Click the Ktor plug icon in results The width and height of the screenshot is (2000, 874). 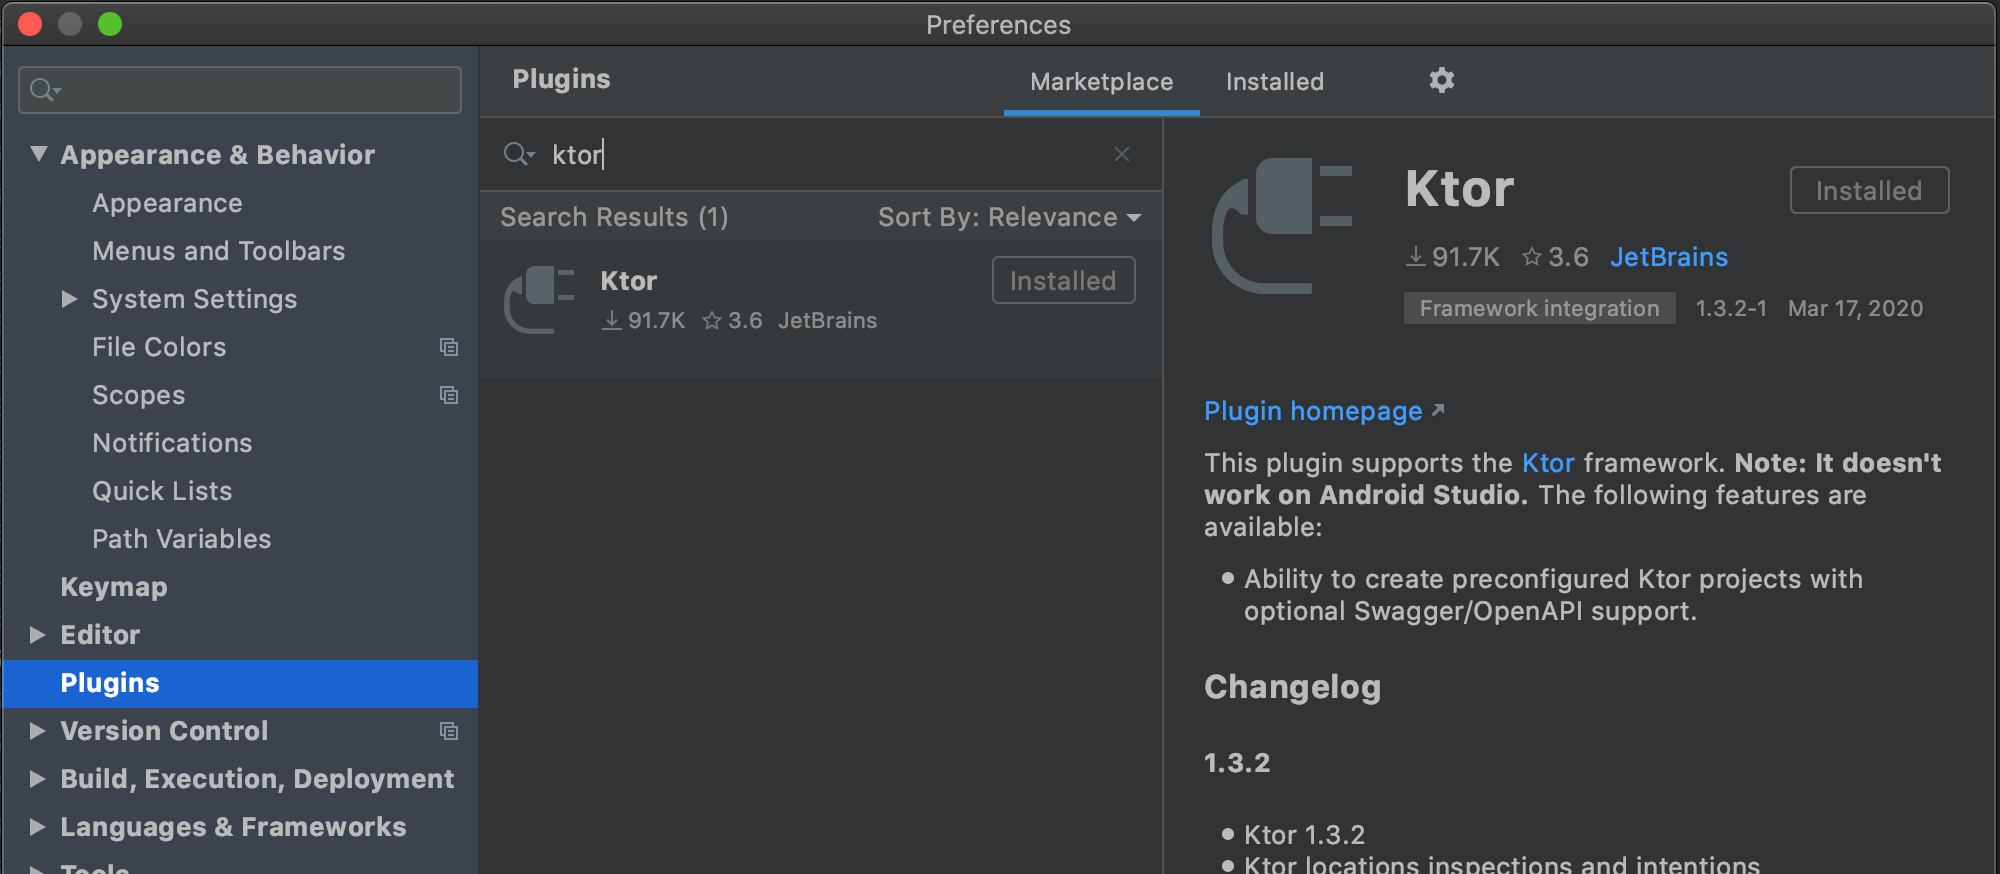(539, 299)
